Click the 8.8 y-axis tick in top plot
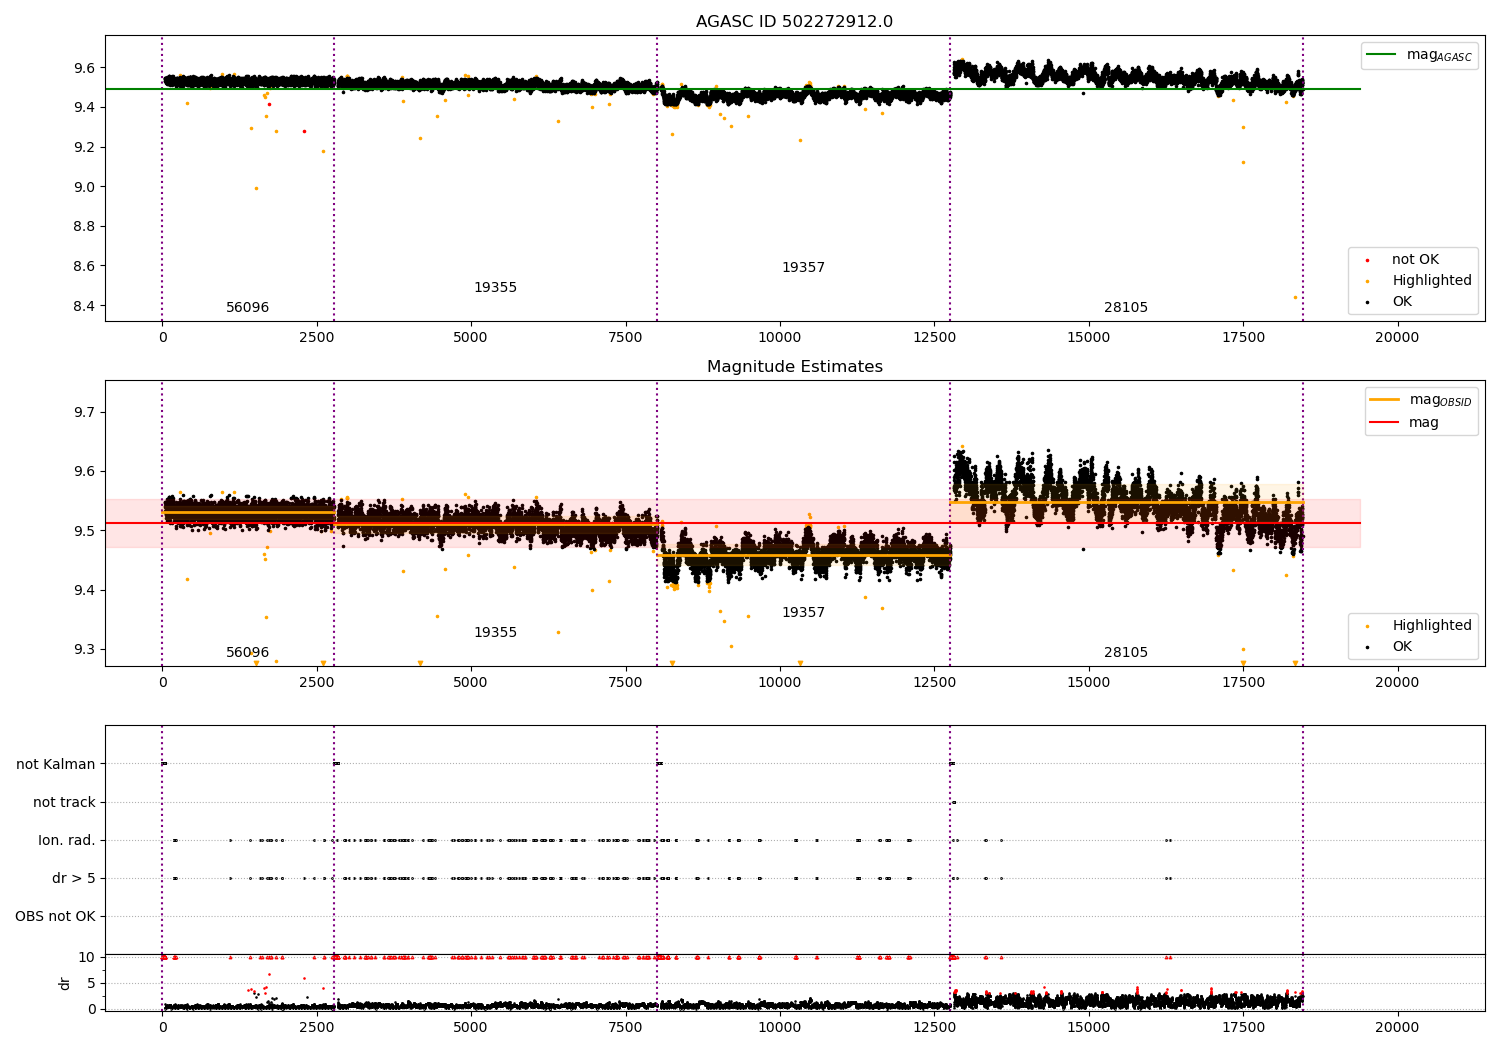This screenshot has width=1500, height=1050. (84, 227)
